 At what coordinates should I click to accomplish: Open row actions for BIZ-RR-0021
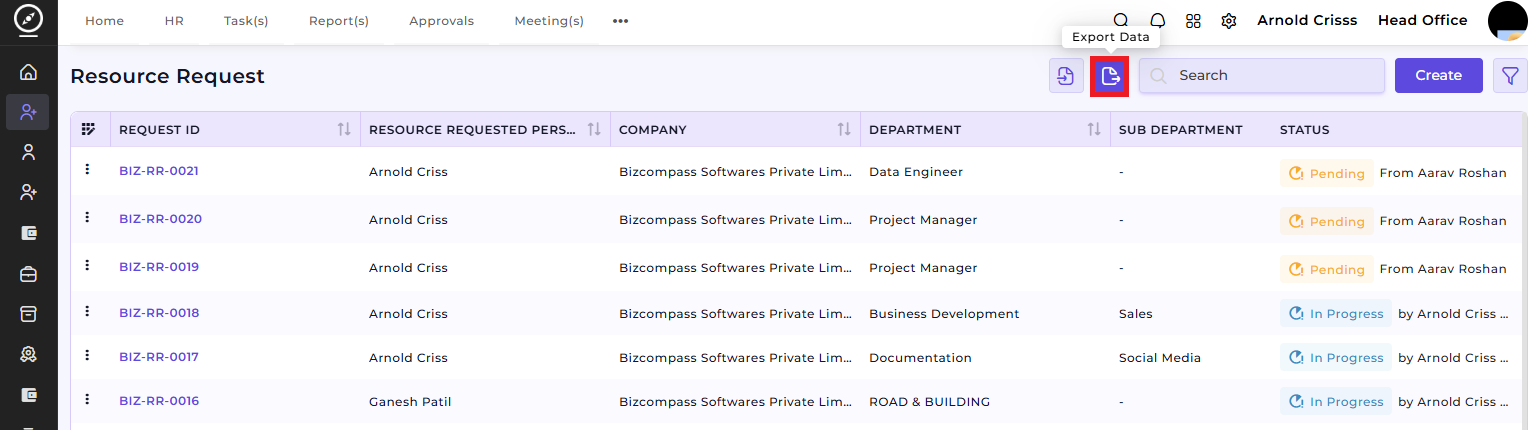coord(88,169)
